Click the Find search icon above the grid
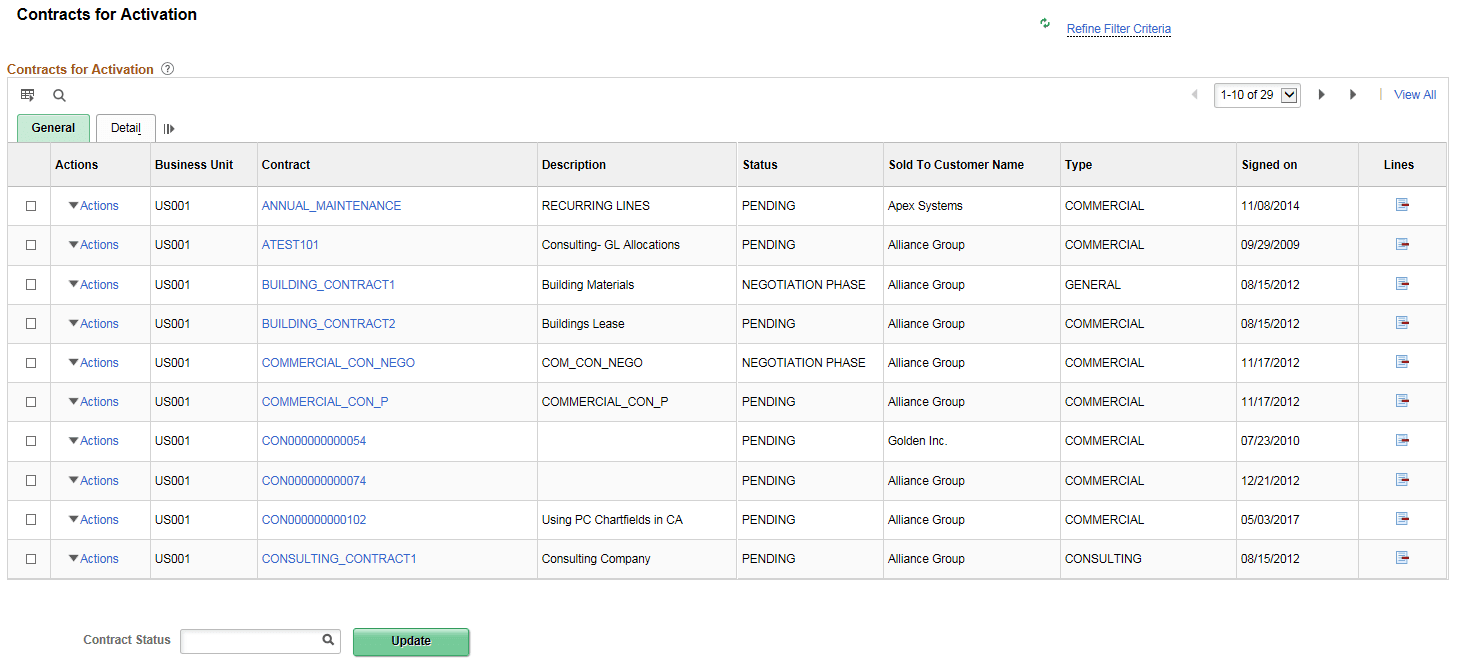The height and width of the screenshot is (668, 1460). click(x=59, y=94)
